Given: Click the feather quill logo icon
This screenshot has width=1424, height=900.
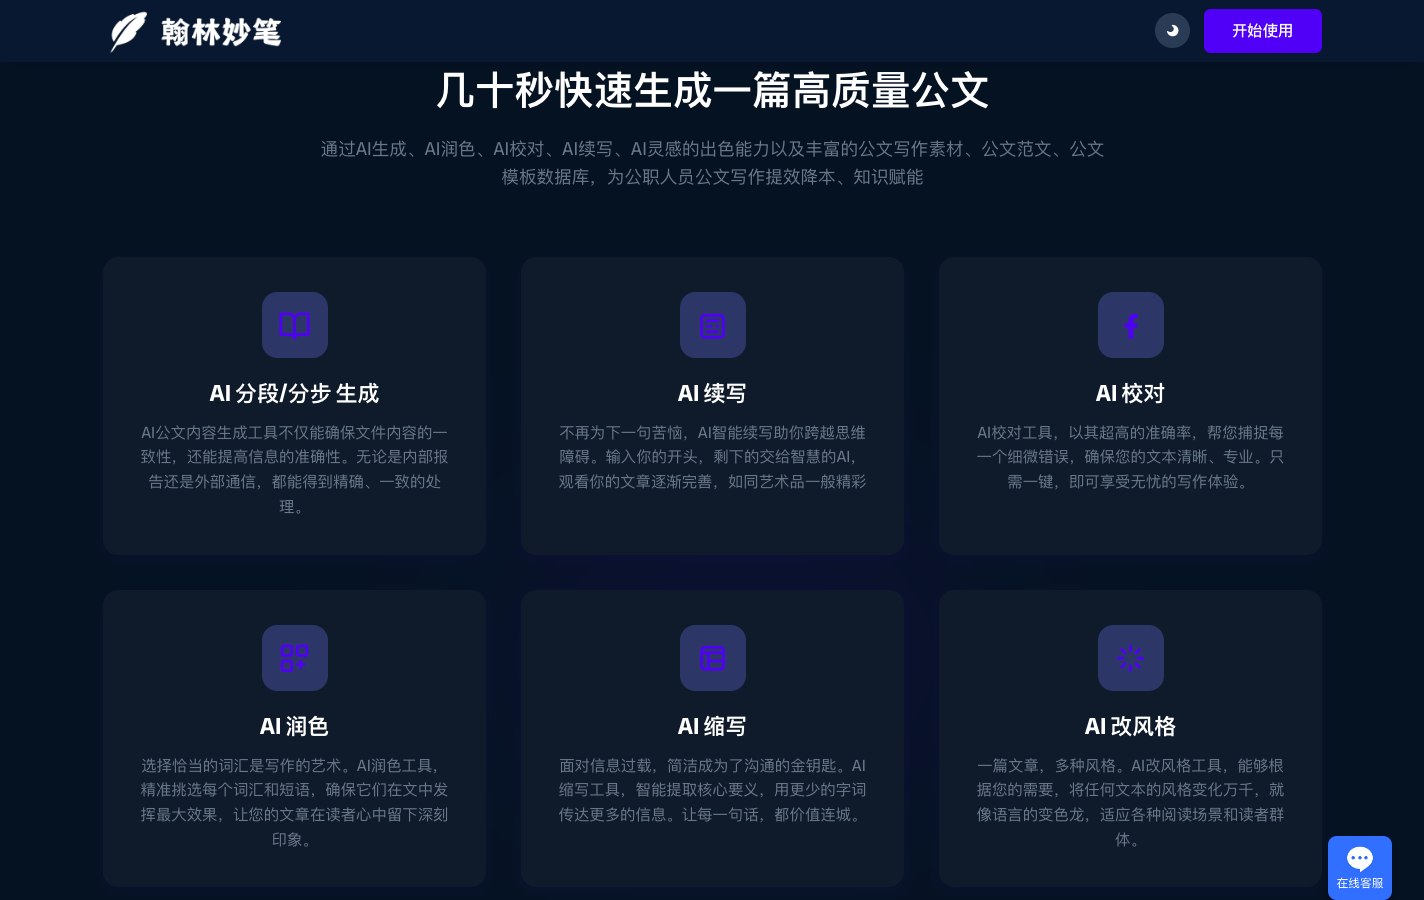Looking at the screenshot, I should 128,32.
